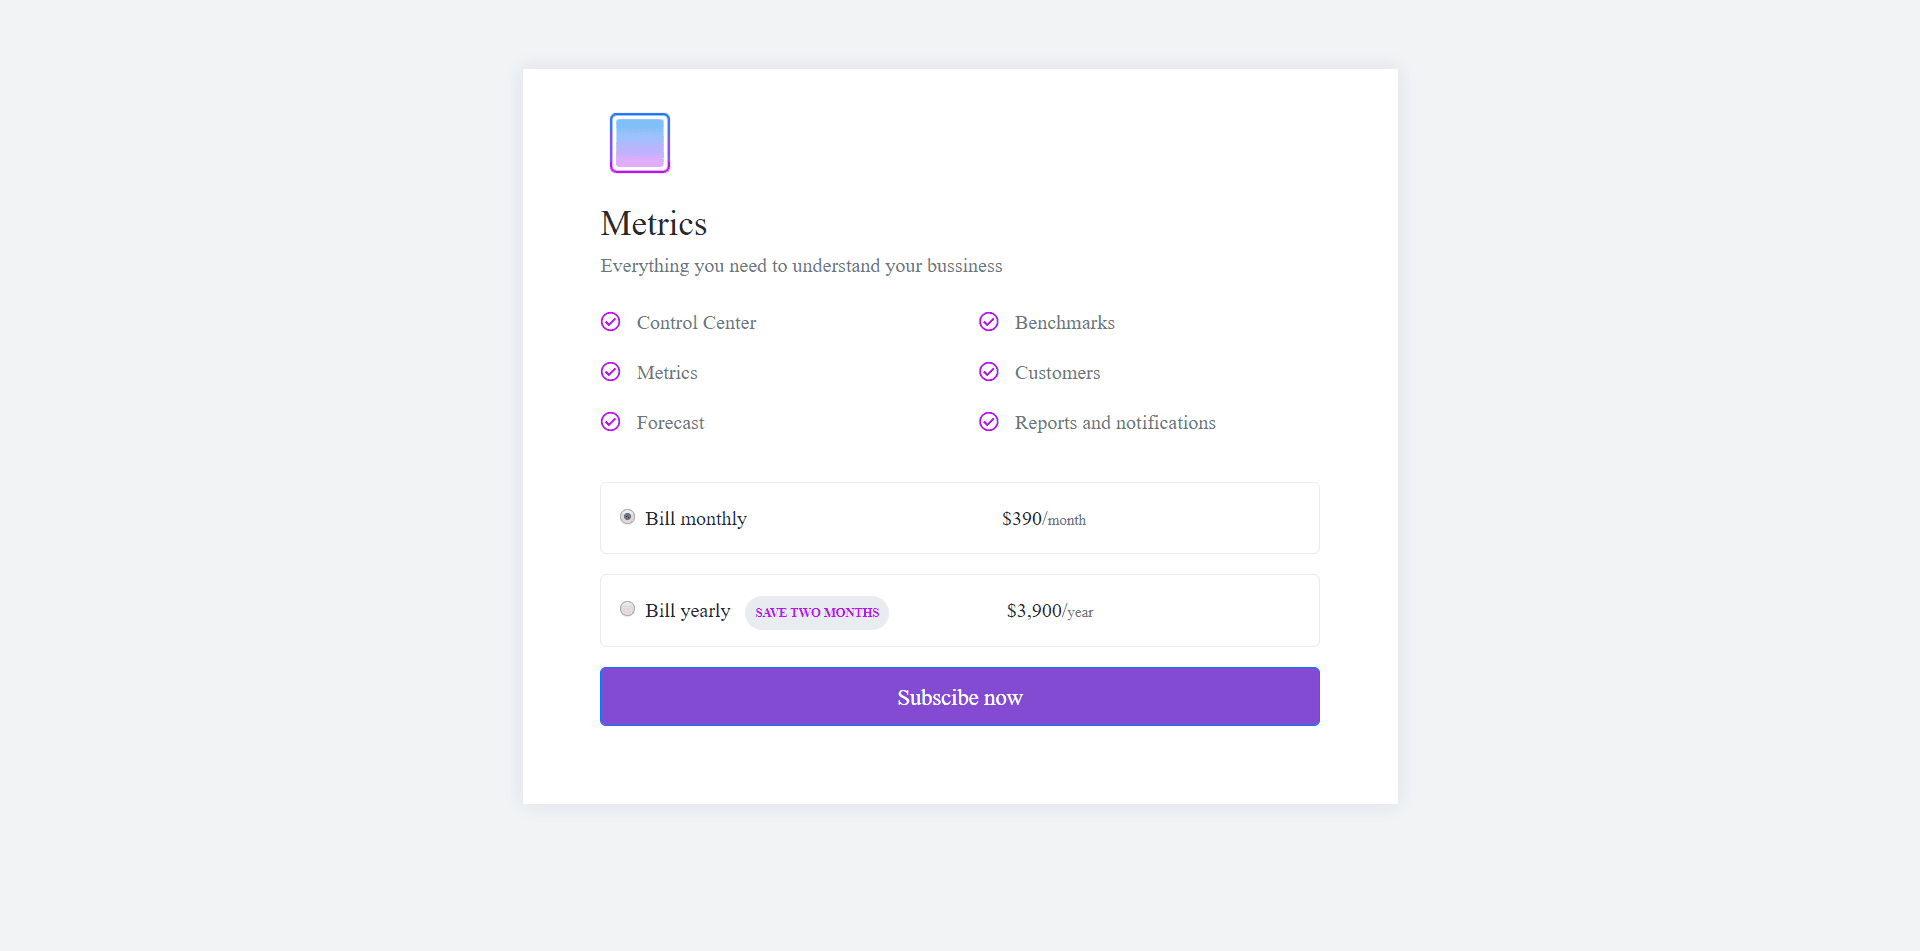
Task: Click the gradient app logo icon
Action: click(639, 143)
